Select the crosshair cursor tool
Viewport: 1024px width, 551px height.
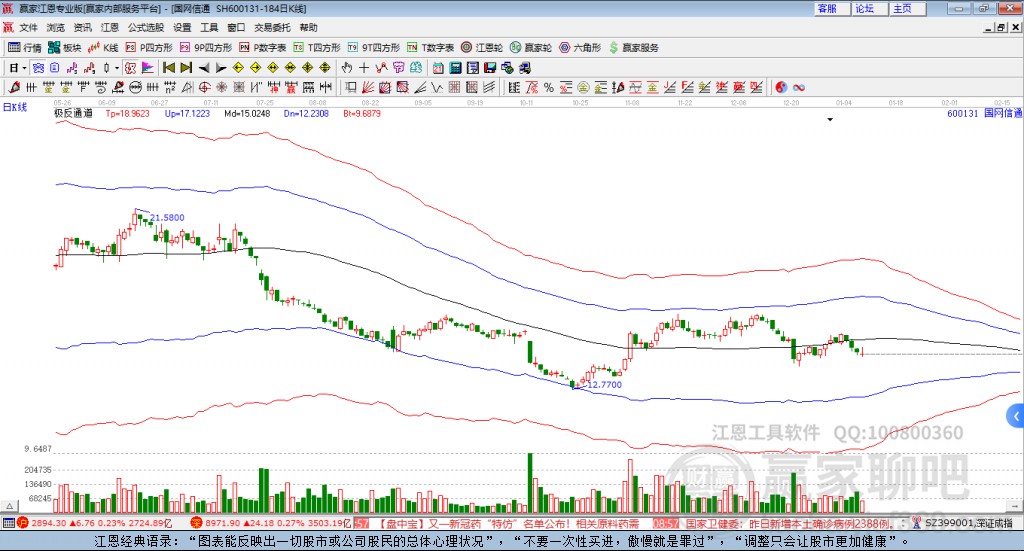point(364,68)
